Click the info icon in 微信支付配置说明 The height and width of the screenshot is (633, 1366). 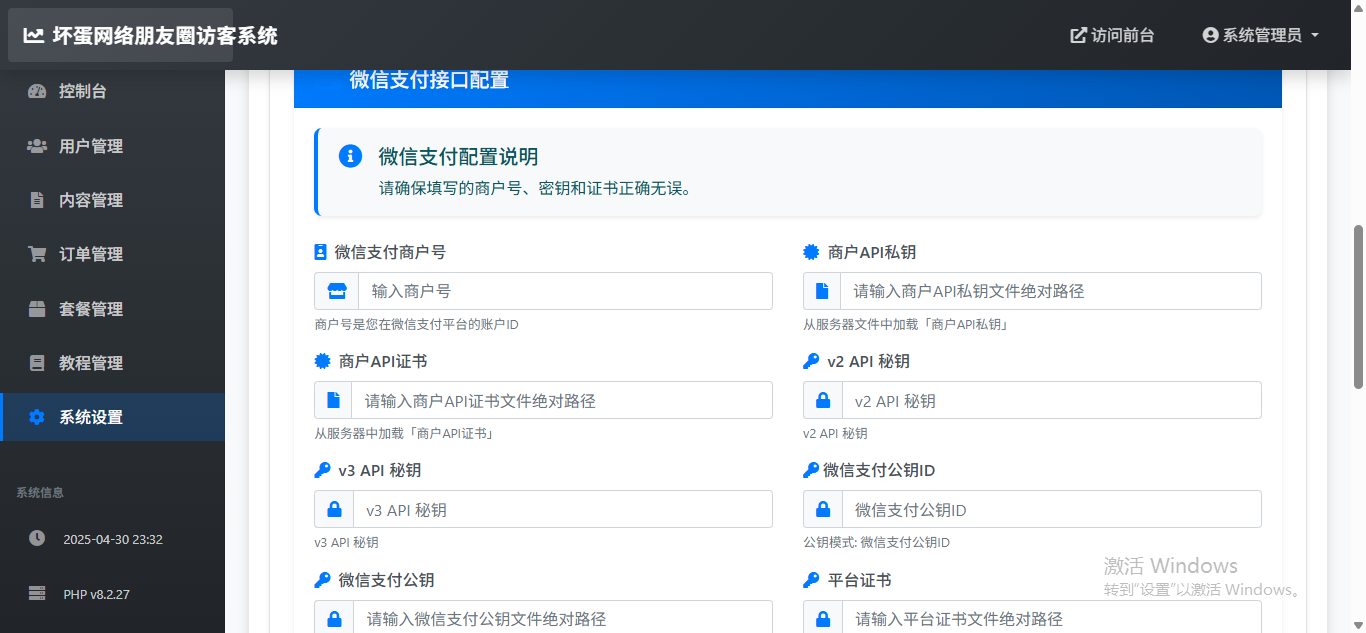(x=350, y=156)
